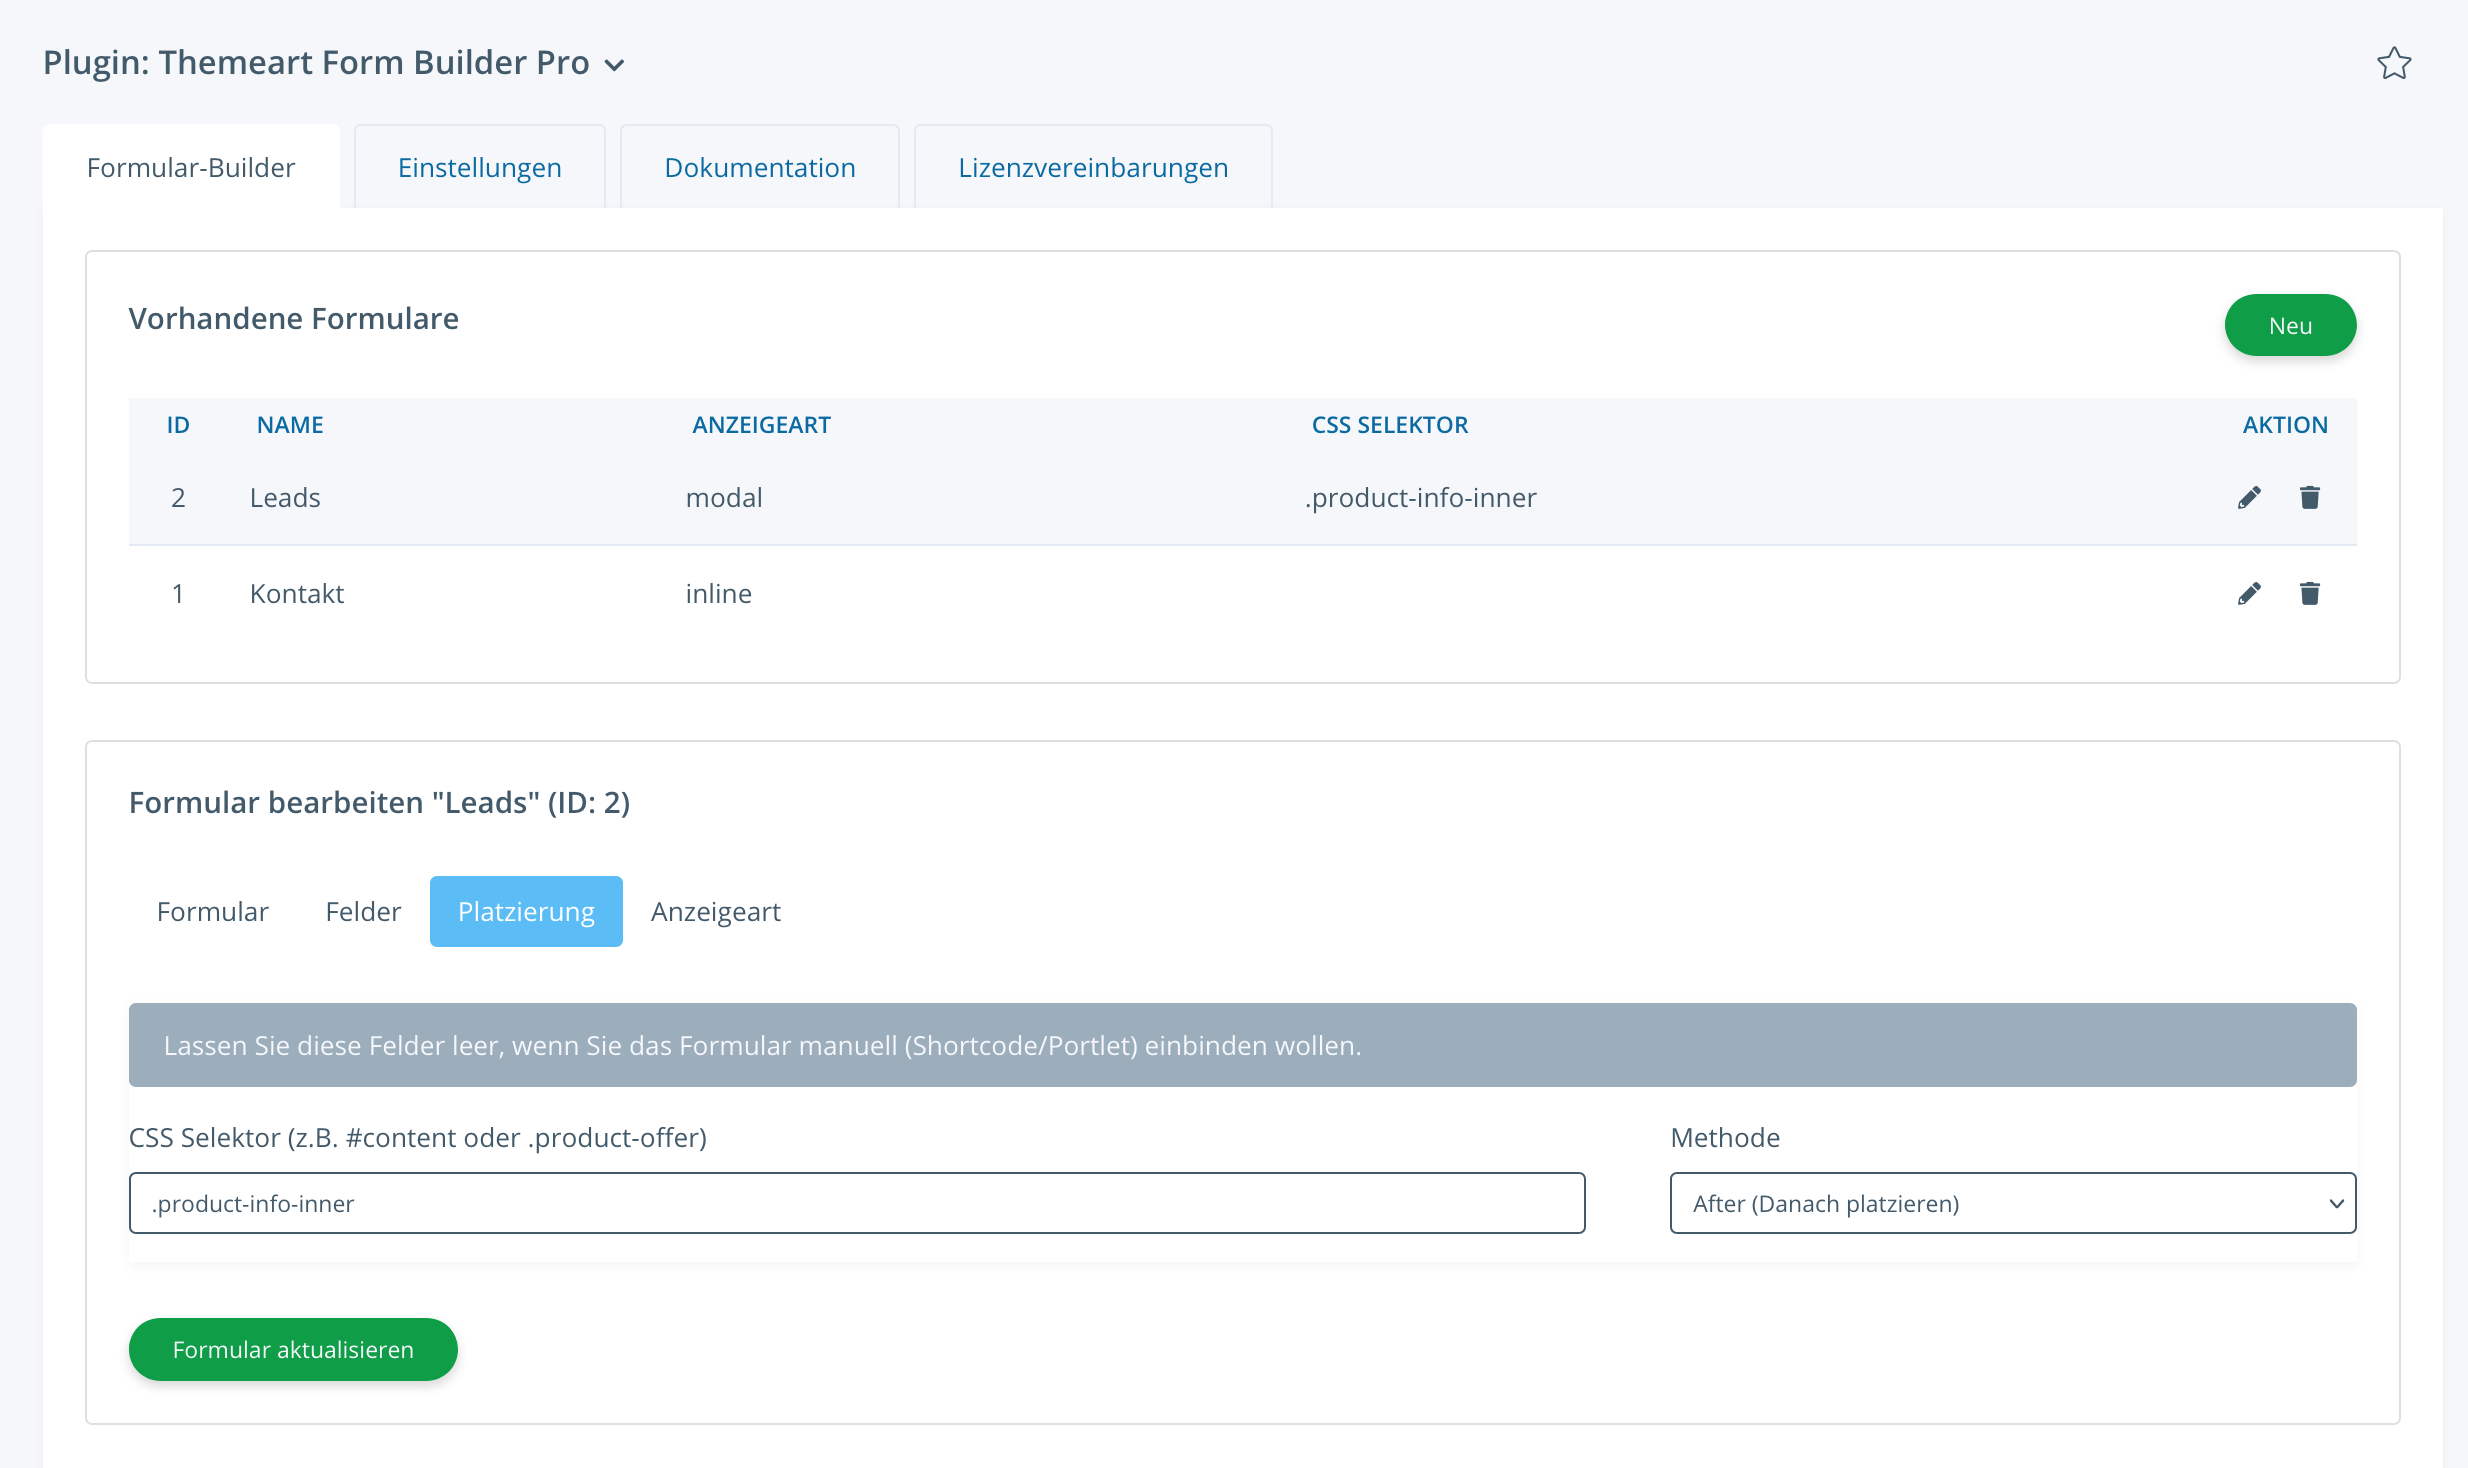This screenshot has width=2468, height=1468.
Task: Click into the CSS Selektor input field
Action: 857,1203
